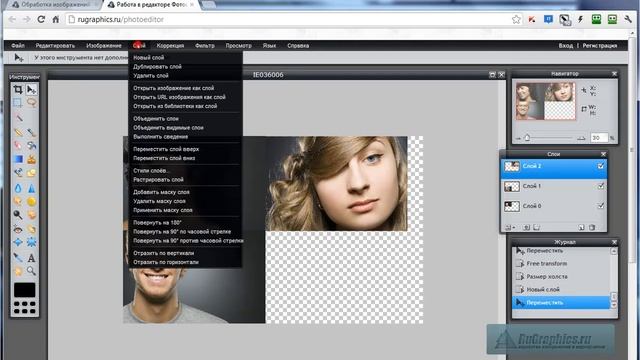This screenshot has height=360, width=640.
Task: Select the Sharpen triangle tool
Action: tap(31, 188)
